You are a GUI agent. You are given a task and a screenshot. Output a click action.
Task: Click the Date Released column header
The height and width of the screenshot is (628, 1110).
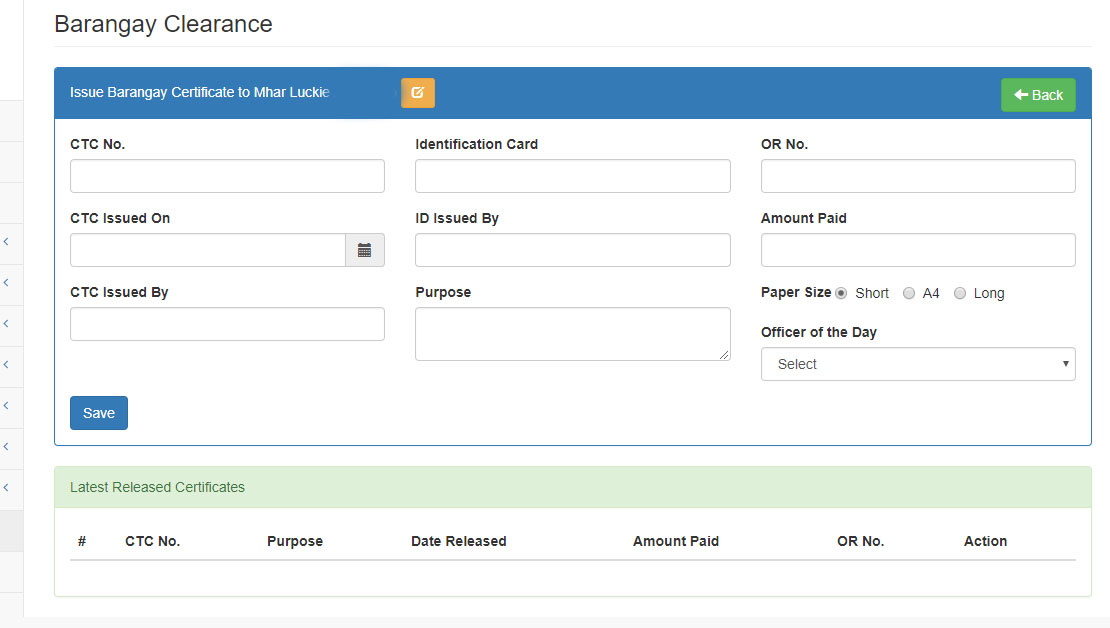(458, 541)
